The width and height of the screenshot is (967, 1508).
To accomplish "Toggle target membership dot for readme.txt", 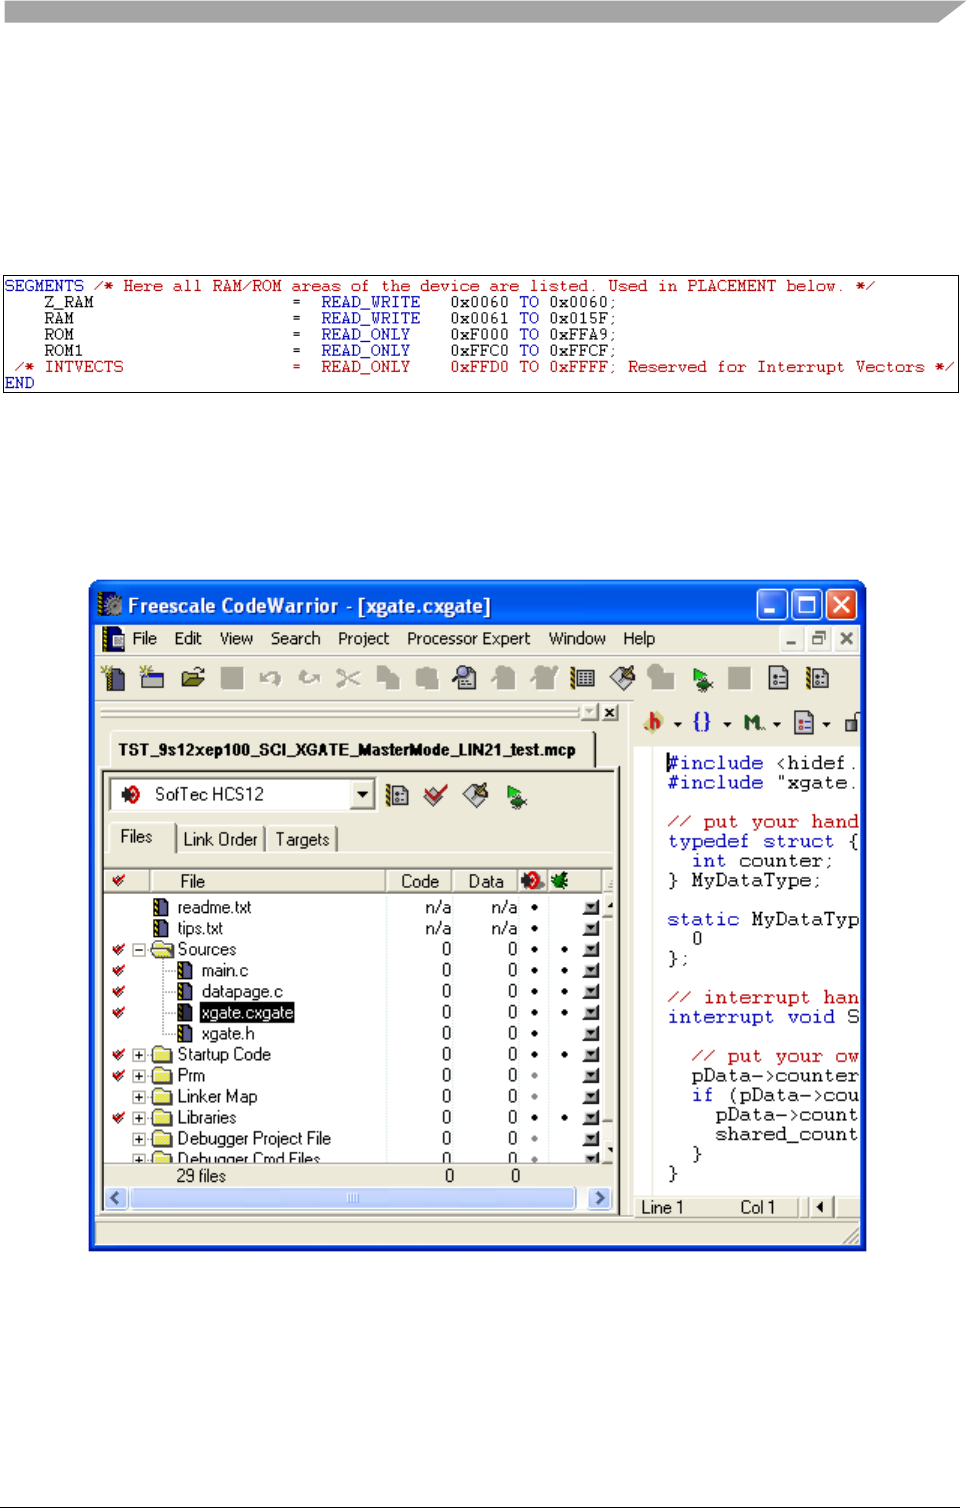I will click(x=534, y=907).
